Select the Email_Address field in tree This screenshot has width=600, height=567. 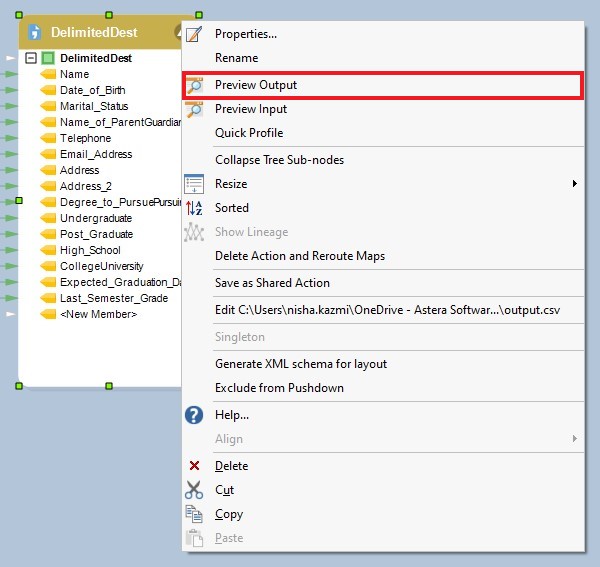95,154
